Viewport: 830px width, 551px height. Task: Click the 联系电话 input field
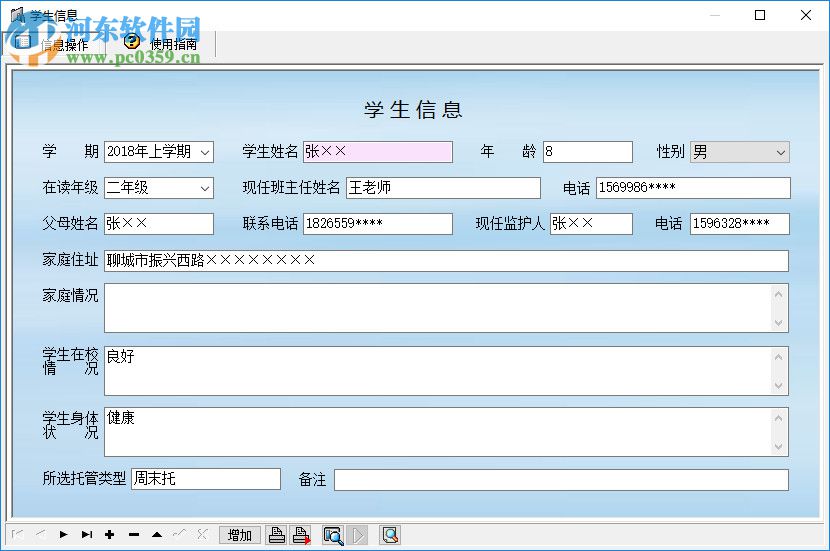pos(378,224)
